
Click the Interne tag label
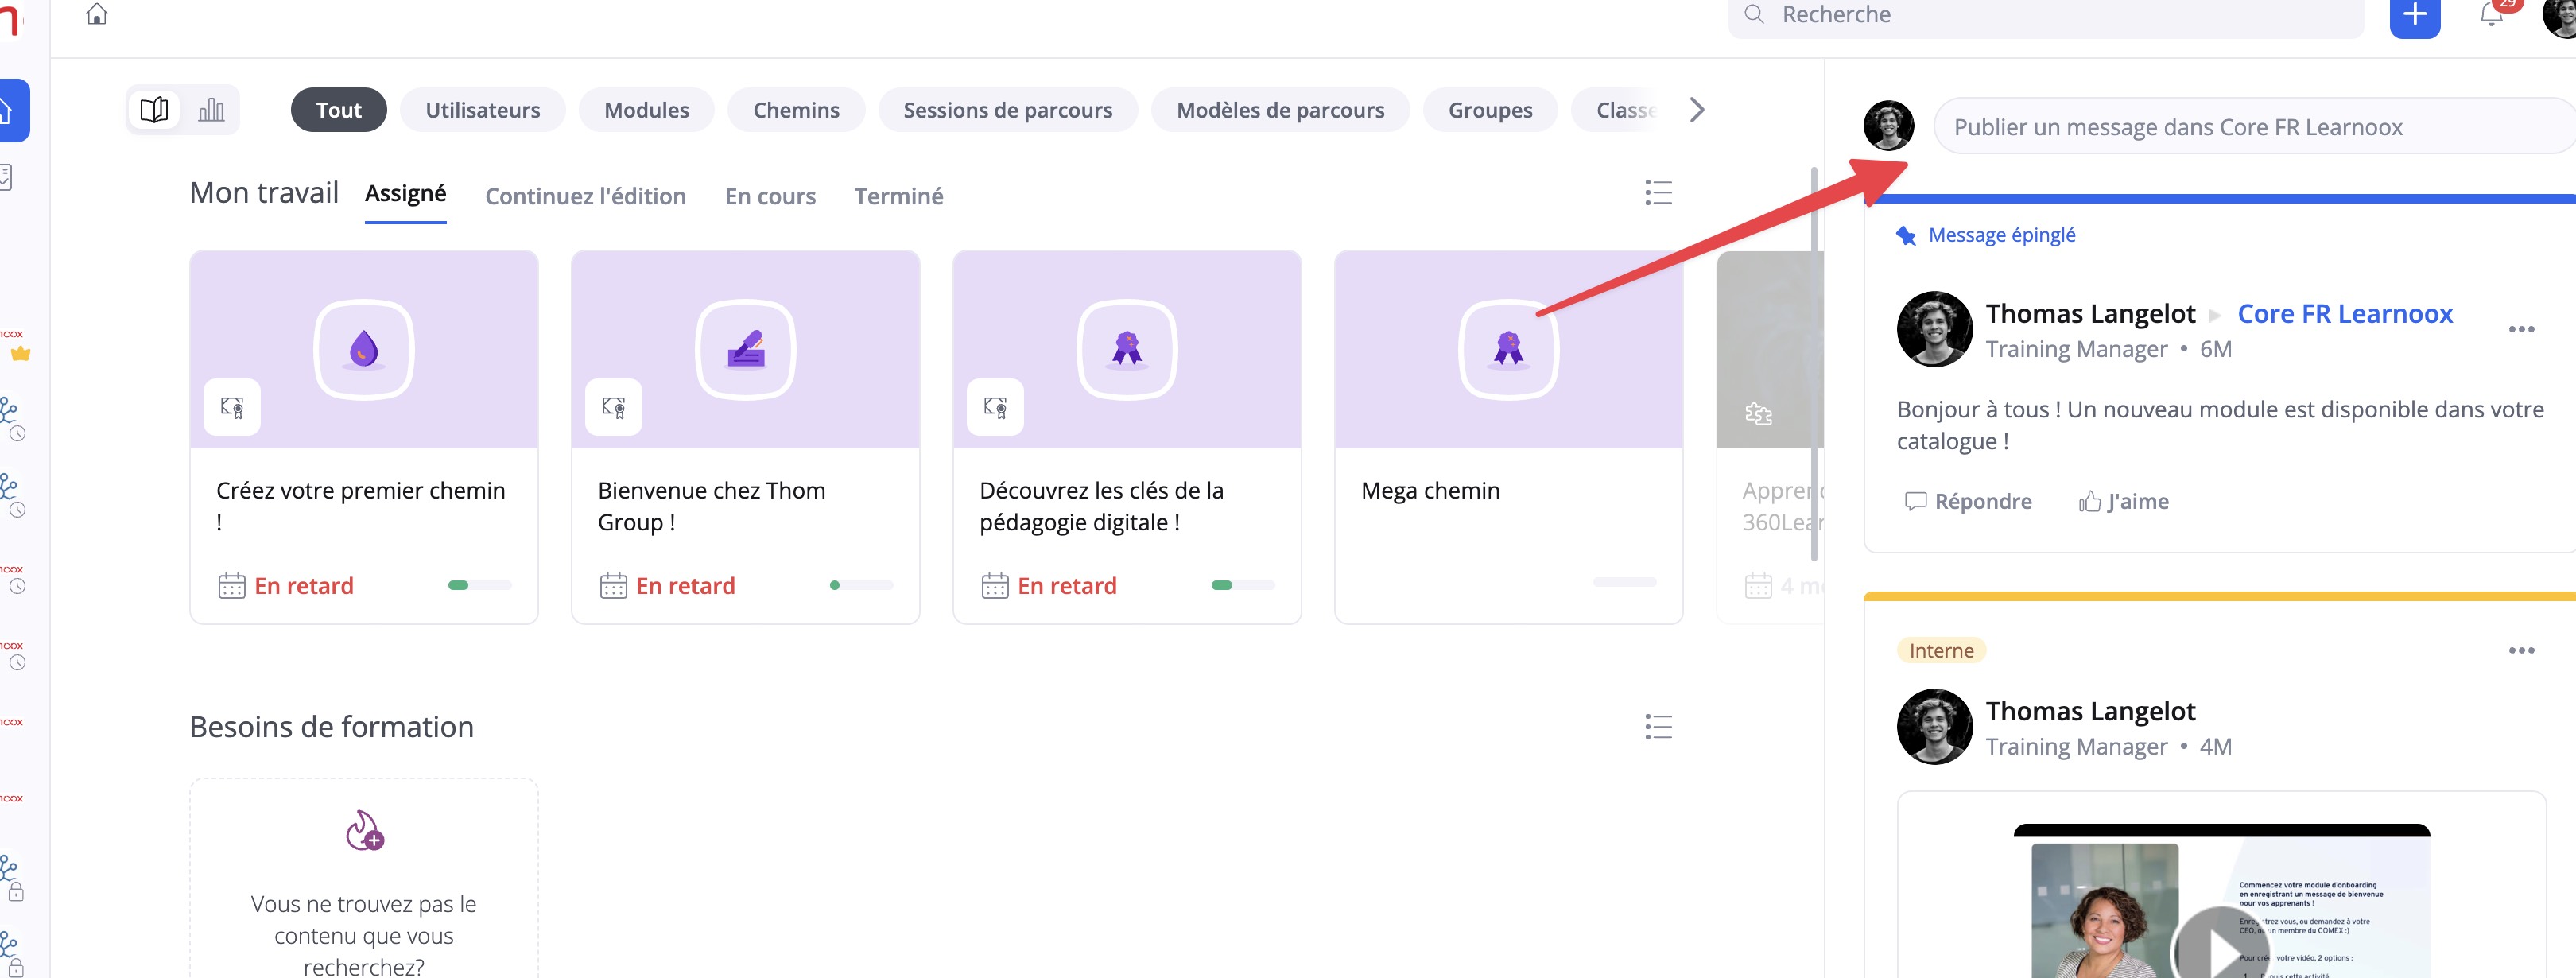click(1941, 650)
